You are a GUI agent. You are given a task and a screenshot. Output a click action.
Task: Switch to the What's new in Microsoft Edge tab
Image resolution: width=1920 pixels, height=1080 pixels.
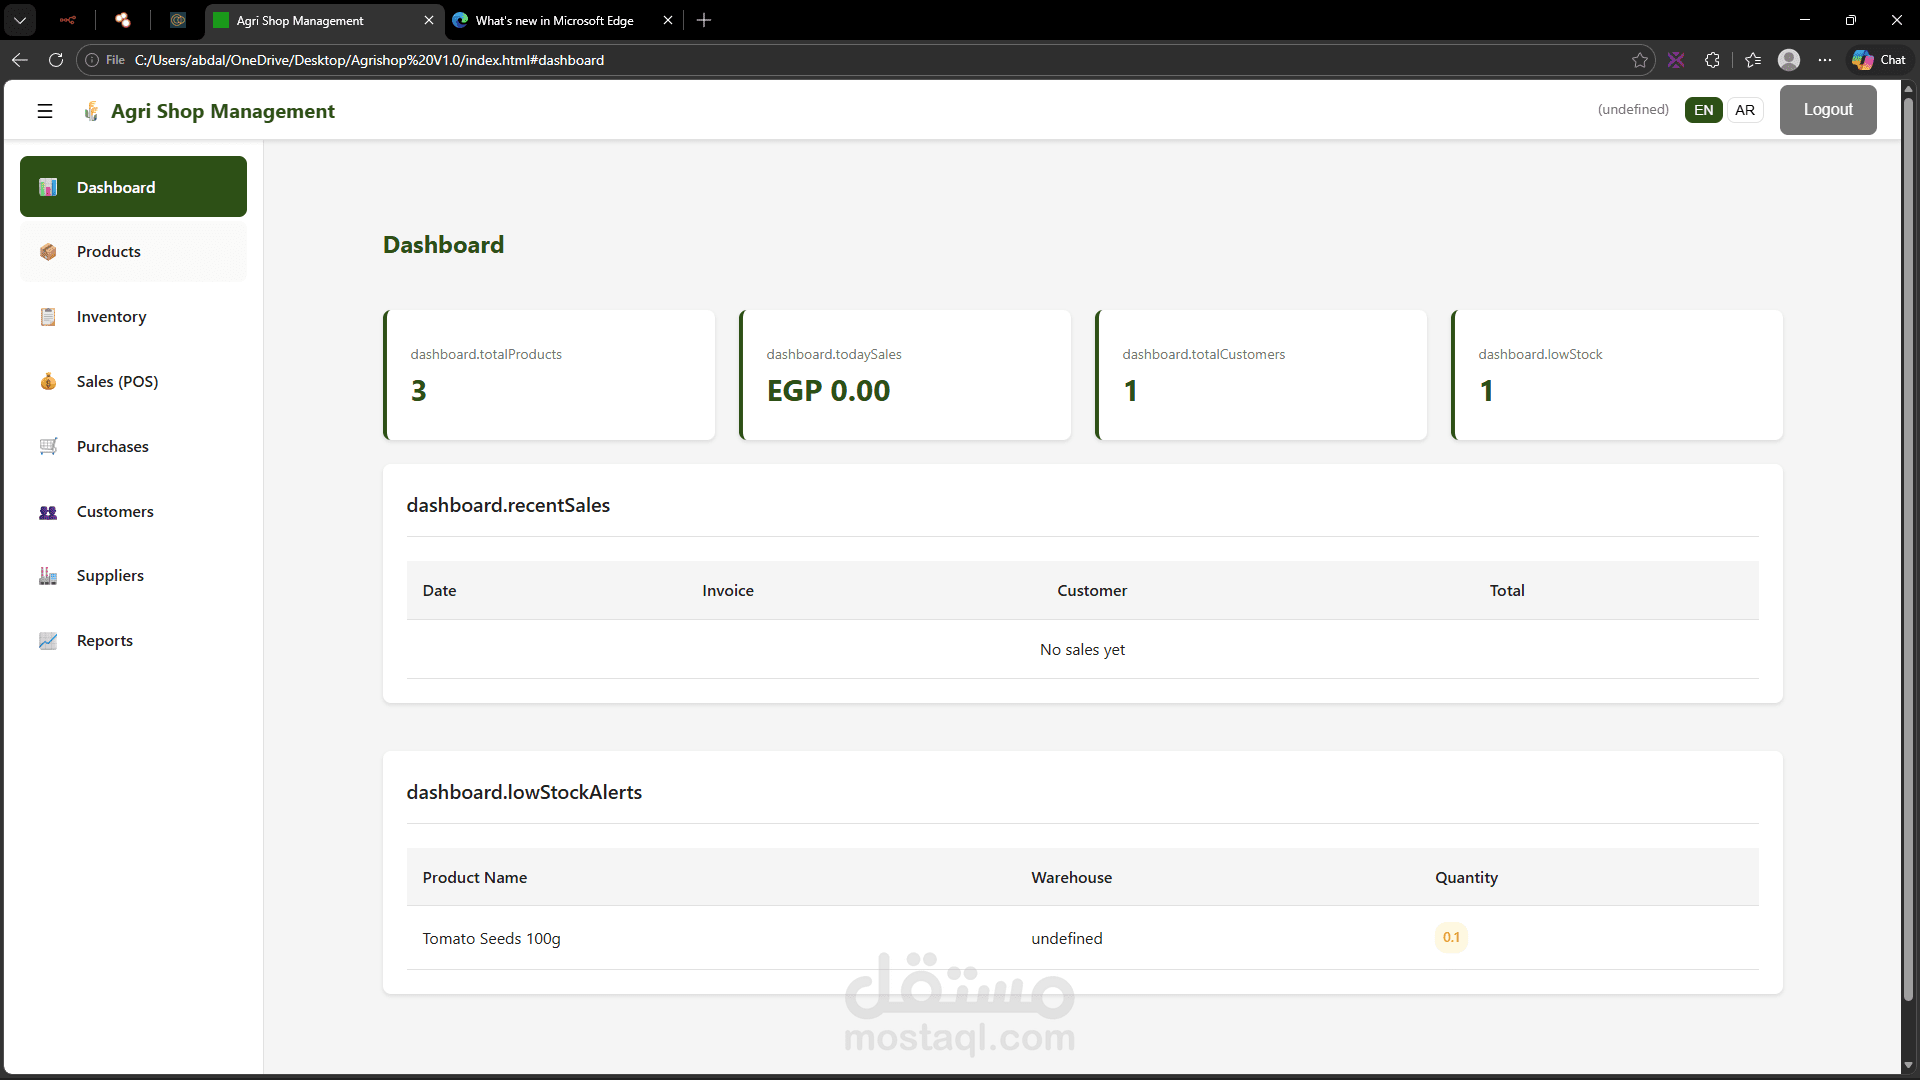554,20
